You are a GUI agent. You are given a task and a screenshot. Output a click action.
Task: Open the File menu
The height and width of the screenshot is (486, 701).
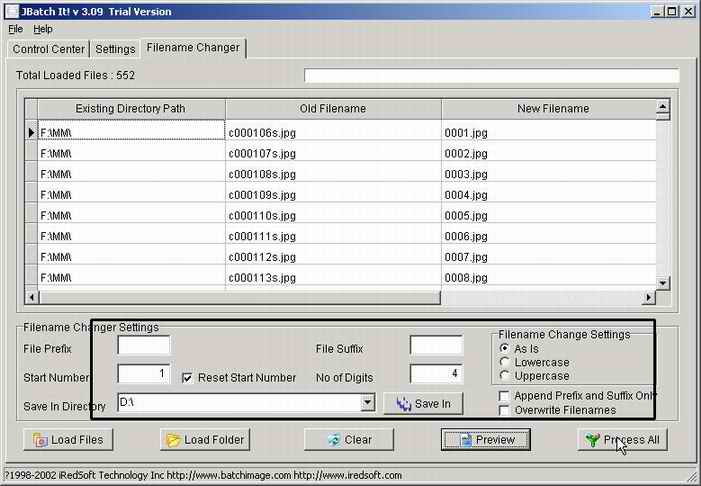(x=15, y=29)
